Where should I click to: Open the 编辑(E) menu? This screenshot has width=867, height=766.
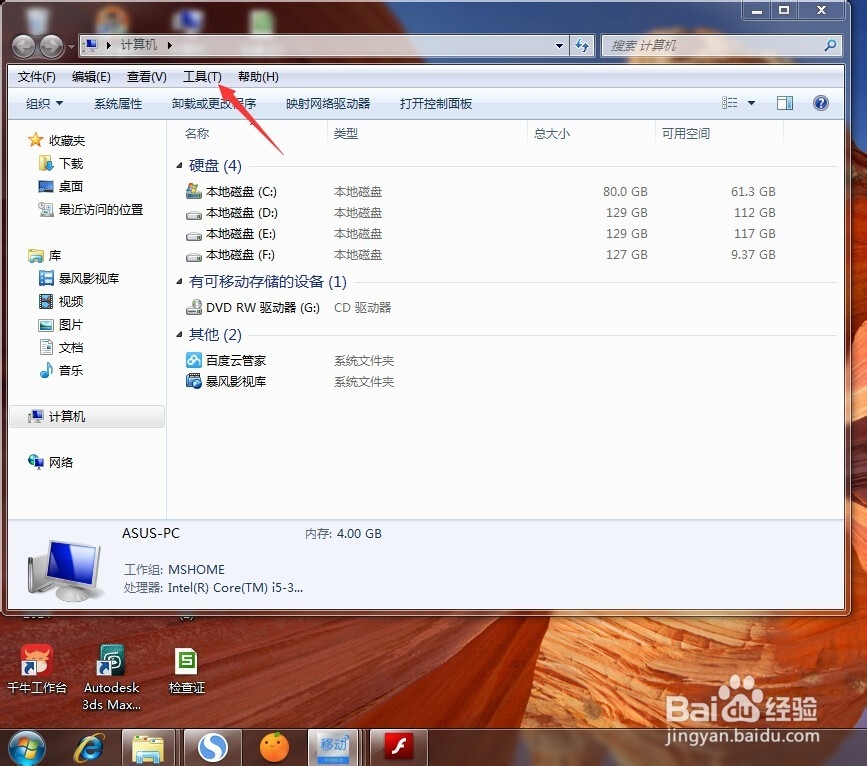click(x=91, y=77)
